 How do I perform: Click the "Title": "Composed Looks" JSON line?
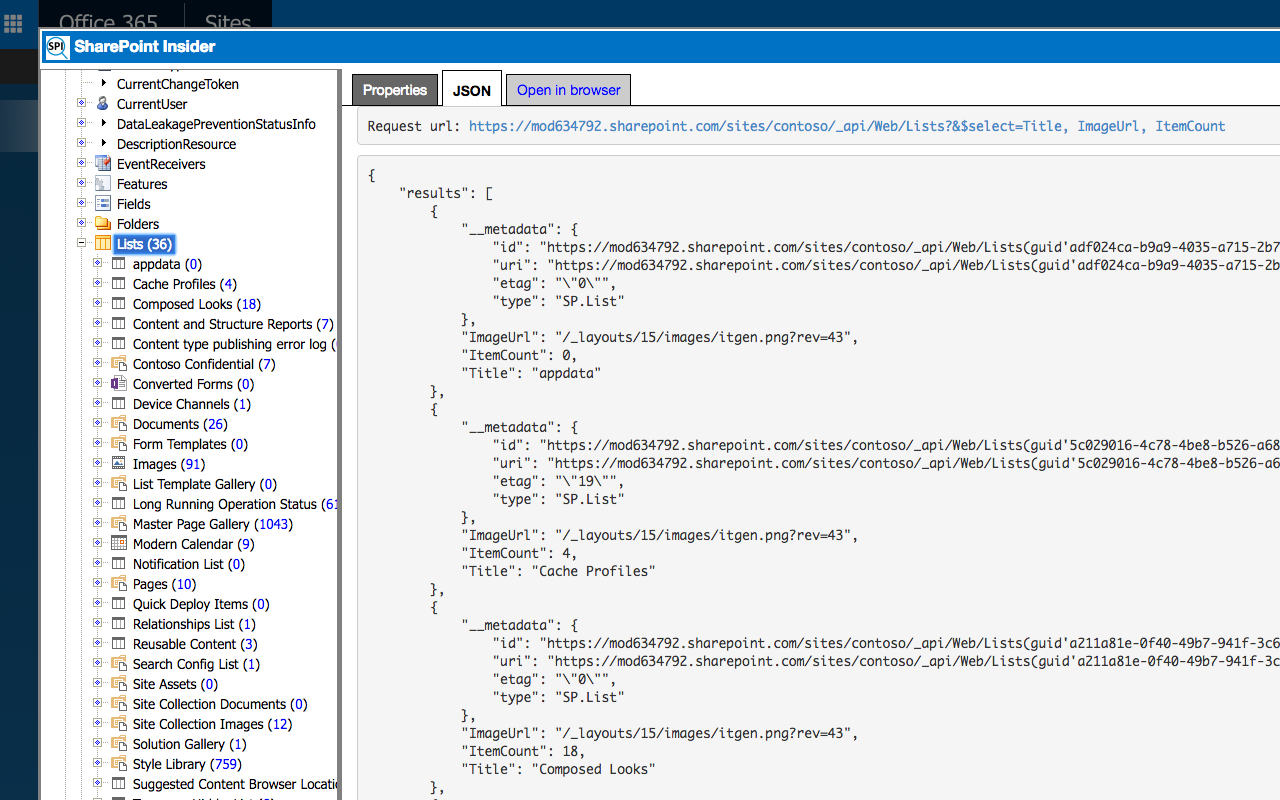(x=558, y=769)
